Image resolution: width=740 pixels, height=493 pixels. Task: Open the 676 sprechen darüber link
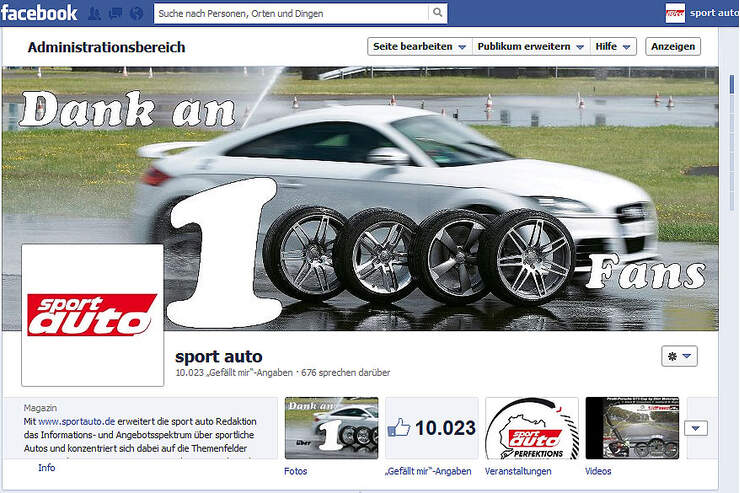tap(345, 373)
